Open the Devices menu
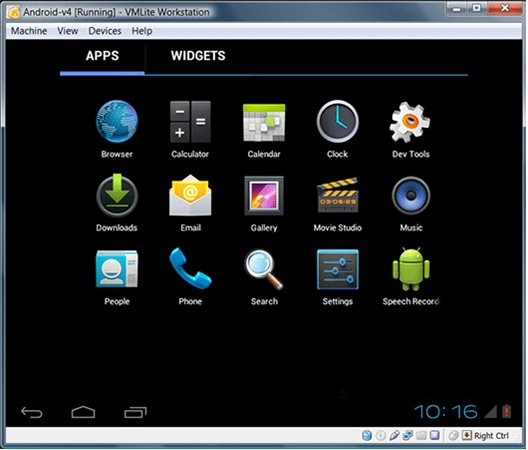Image resolution: width=528 pixels, height=450 pixels. tap(105, 31)
